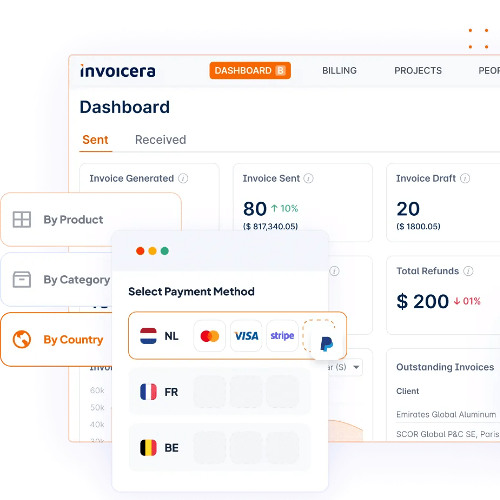The image size is (500, 500).
Task: Click the By Category box icon
Action: click(x=22, y=279)
